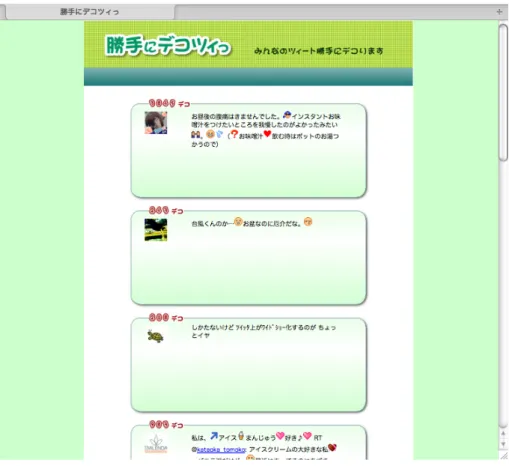
Task: Click the tagline みんなのツィート勝手にデコります
Action: tap(318, 51)
